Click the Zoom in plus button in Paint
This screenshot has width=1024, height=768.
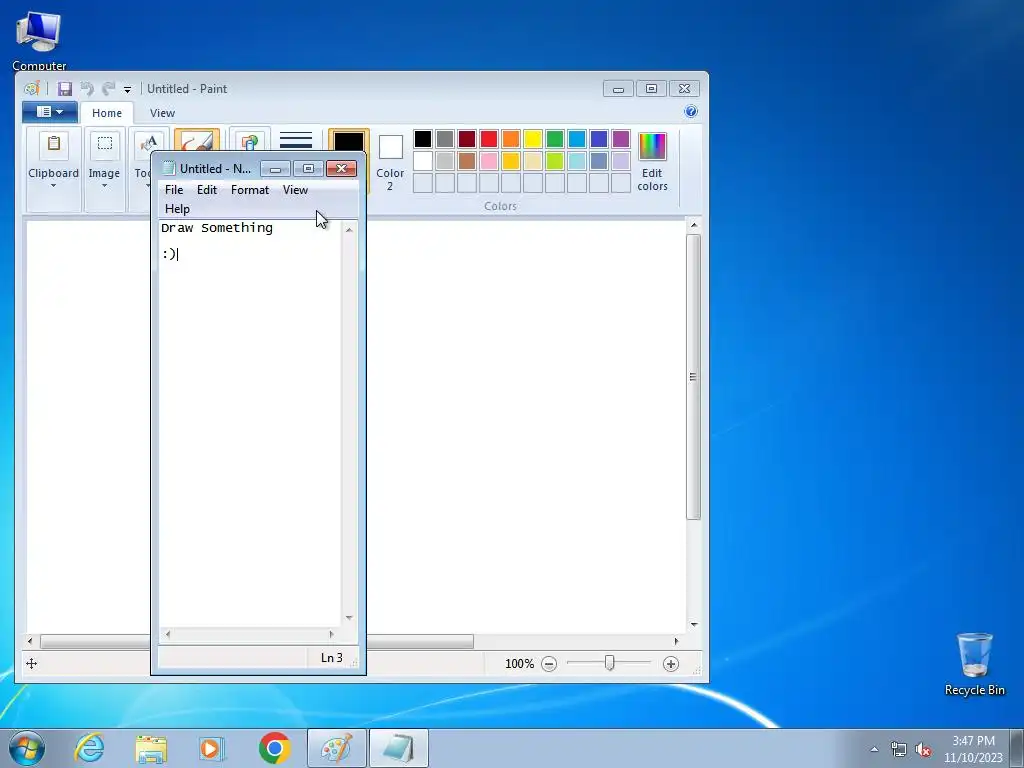click(x=671, y=664)
